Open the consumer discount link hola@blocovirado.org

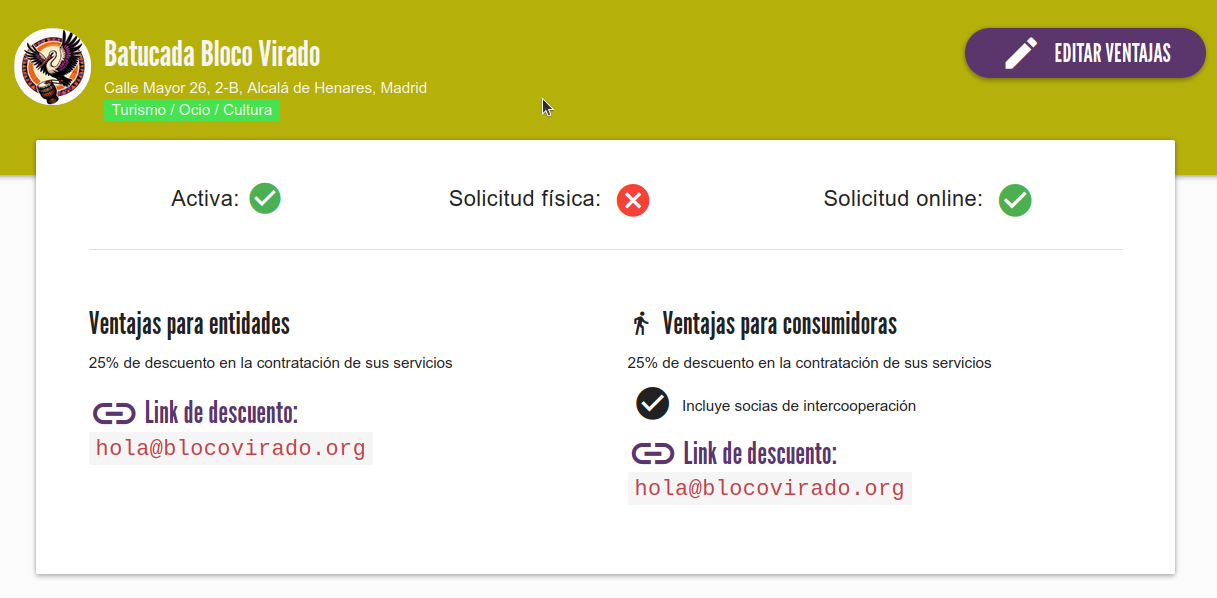769,488
